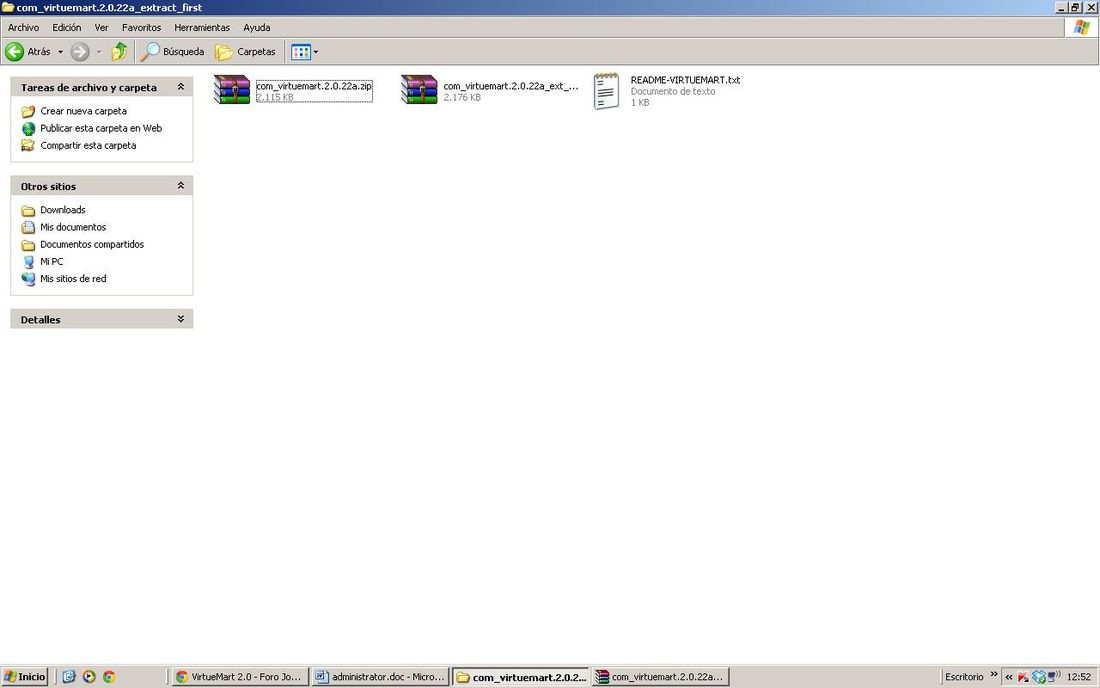Open the Favoritos menu
This screenshot has height=688, width=1100.
[x=141, y=27]
